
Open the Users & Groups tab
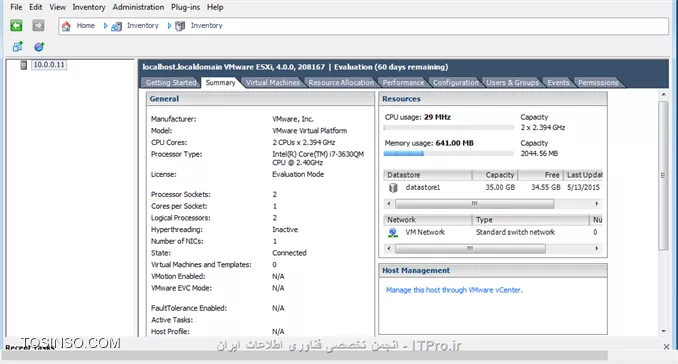(512, 83)
